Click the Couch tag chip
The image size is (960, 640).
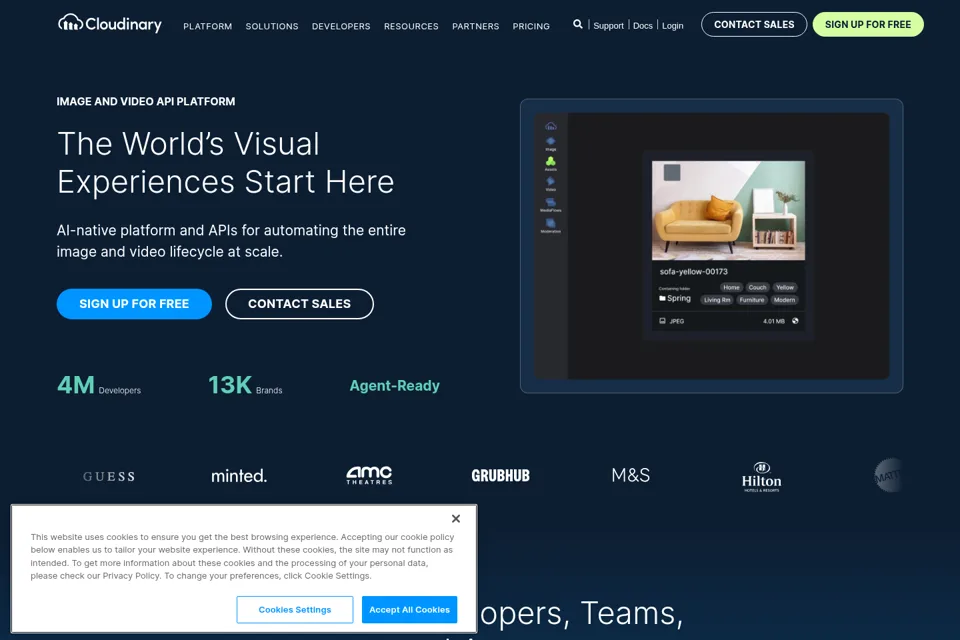[757, 287]
